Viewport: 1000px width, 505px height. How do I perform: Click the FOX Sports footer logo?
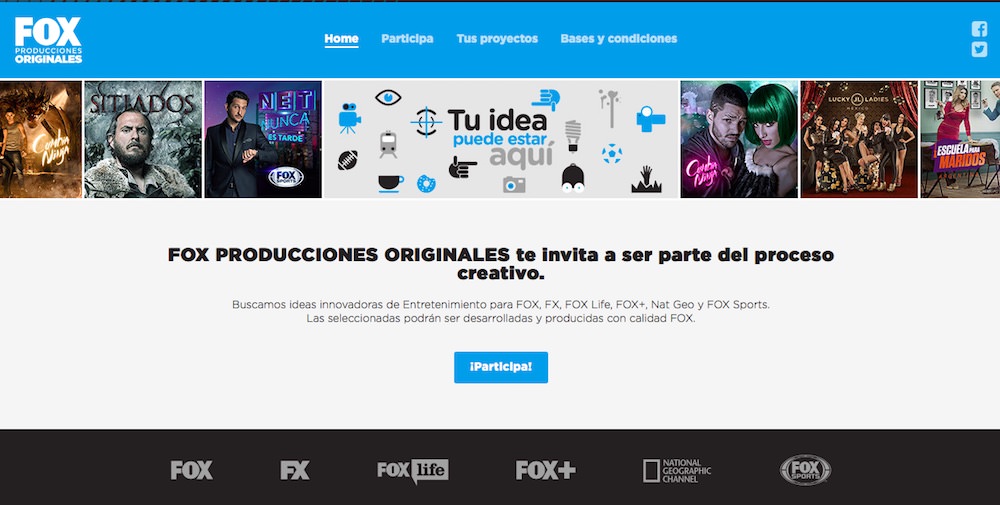pos(805,470)
